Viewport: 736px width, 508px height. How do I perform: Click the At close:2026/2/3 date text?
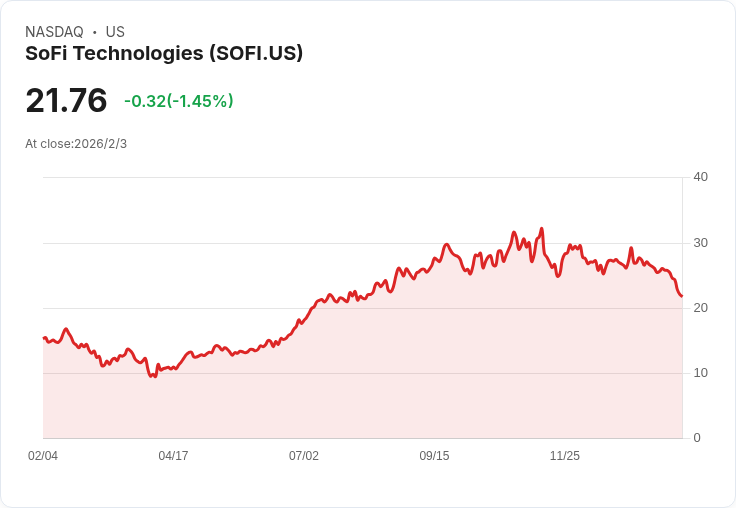[x=76, y=144]
